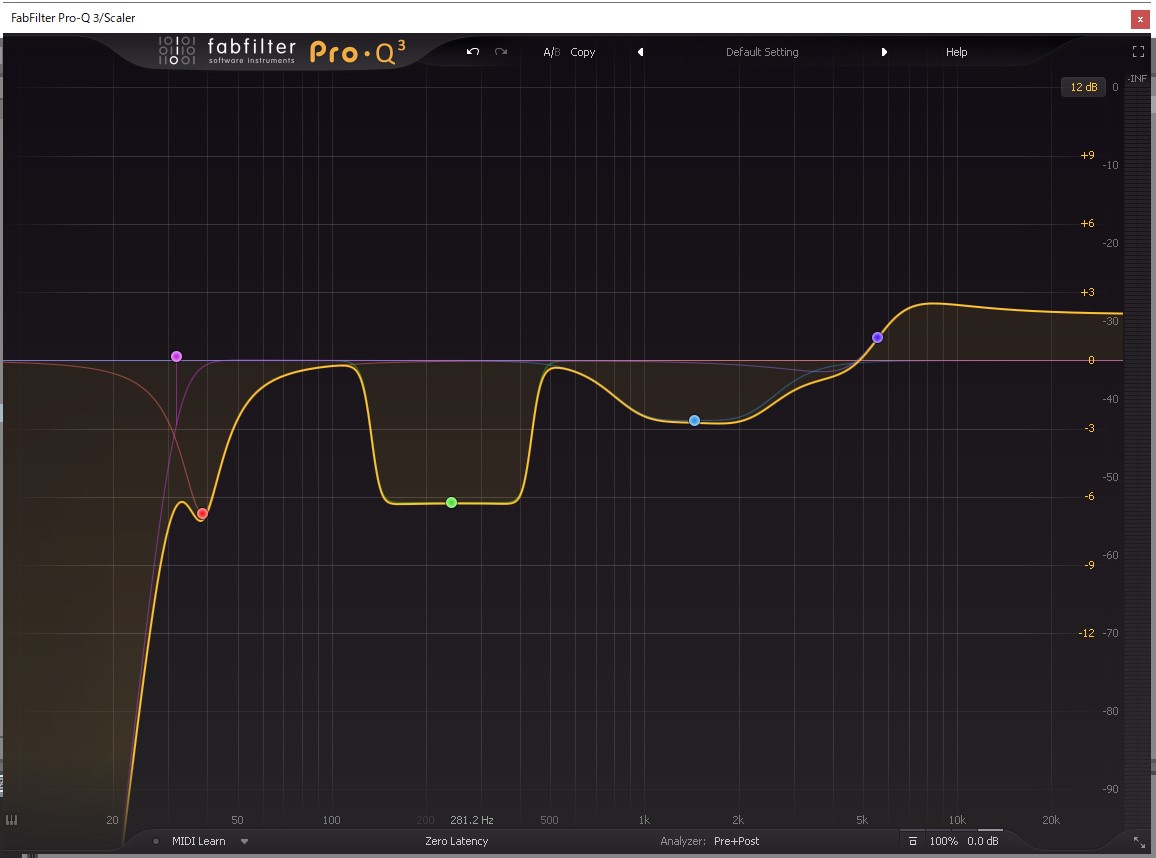1156x858 pixels.
Task: Toggle the A/B state switch
Action: pos(551,52)
